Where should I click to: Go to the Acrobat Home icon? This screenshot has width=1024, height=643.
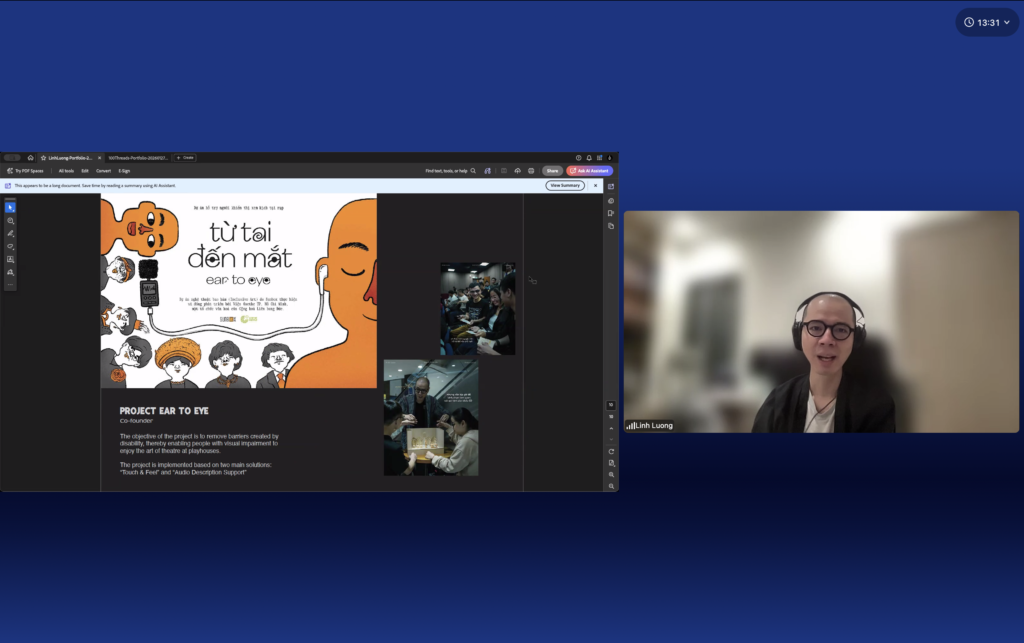click(31, 158)
